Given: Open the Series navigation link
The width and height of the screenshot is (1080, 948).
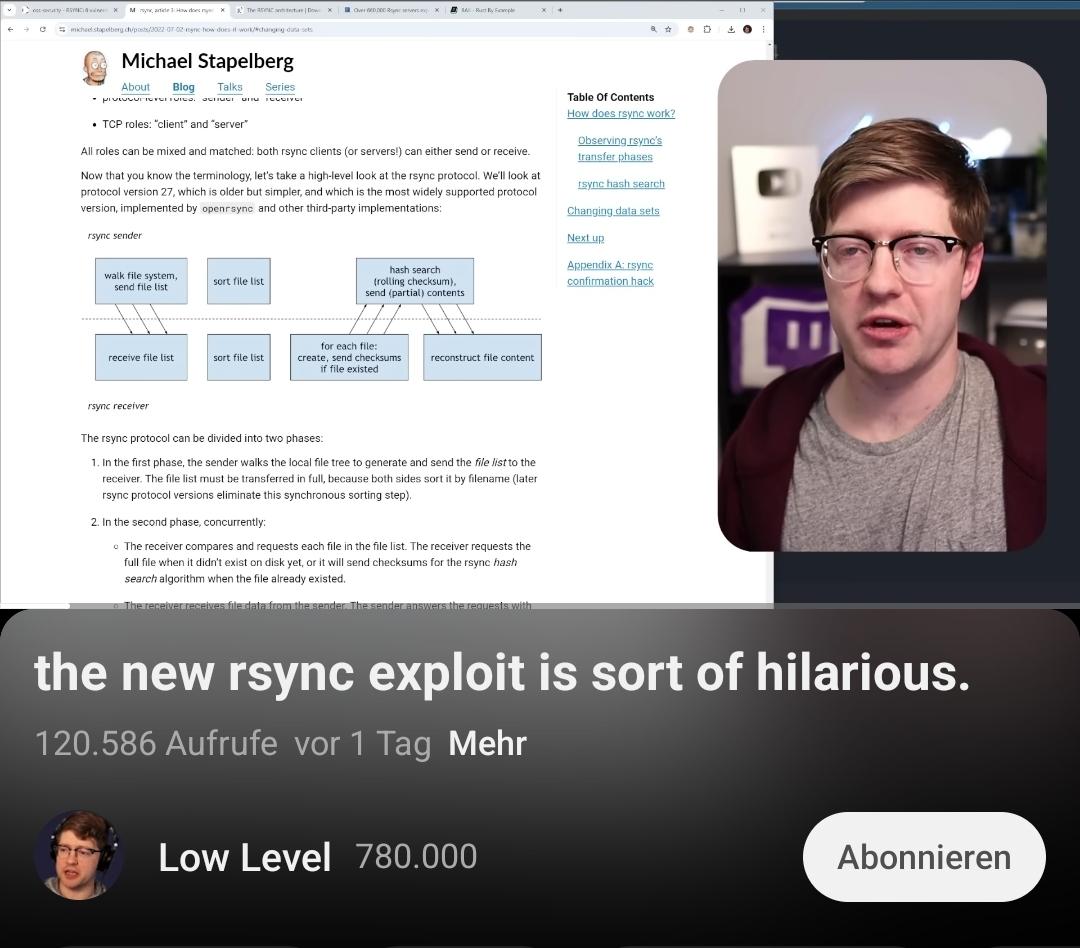Looking at the screenshot, I should coord(280,87).
